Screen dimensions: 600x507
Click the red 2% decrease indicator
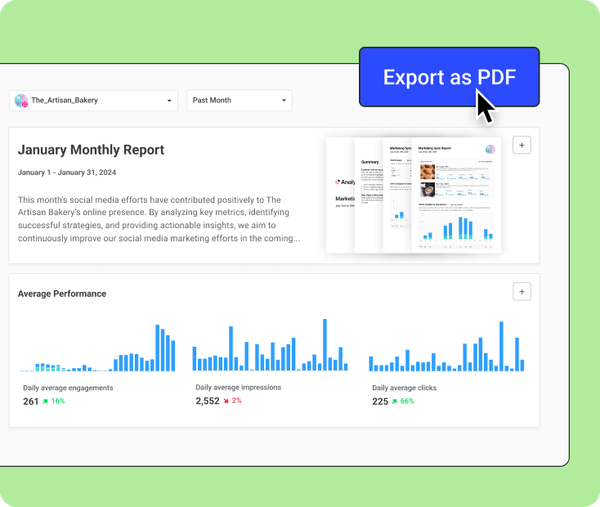233,401
